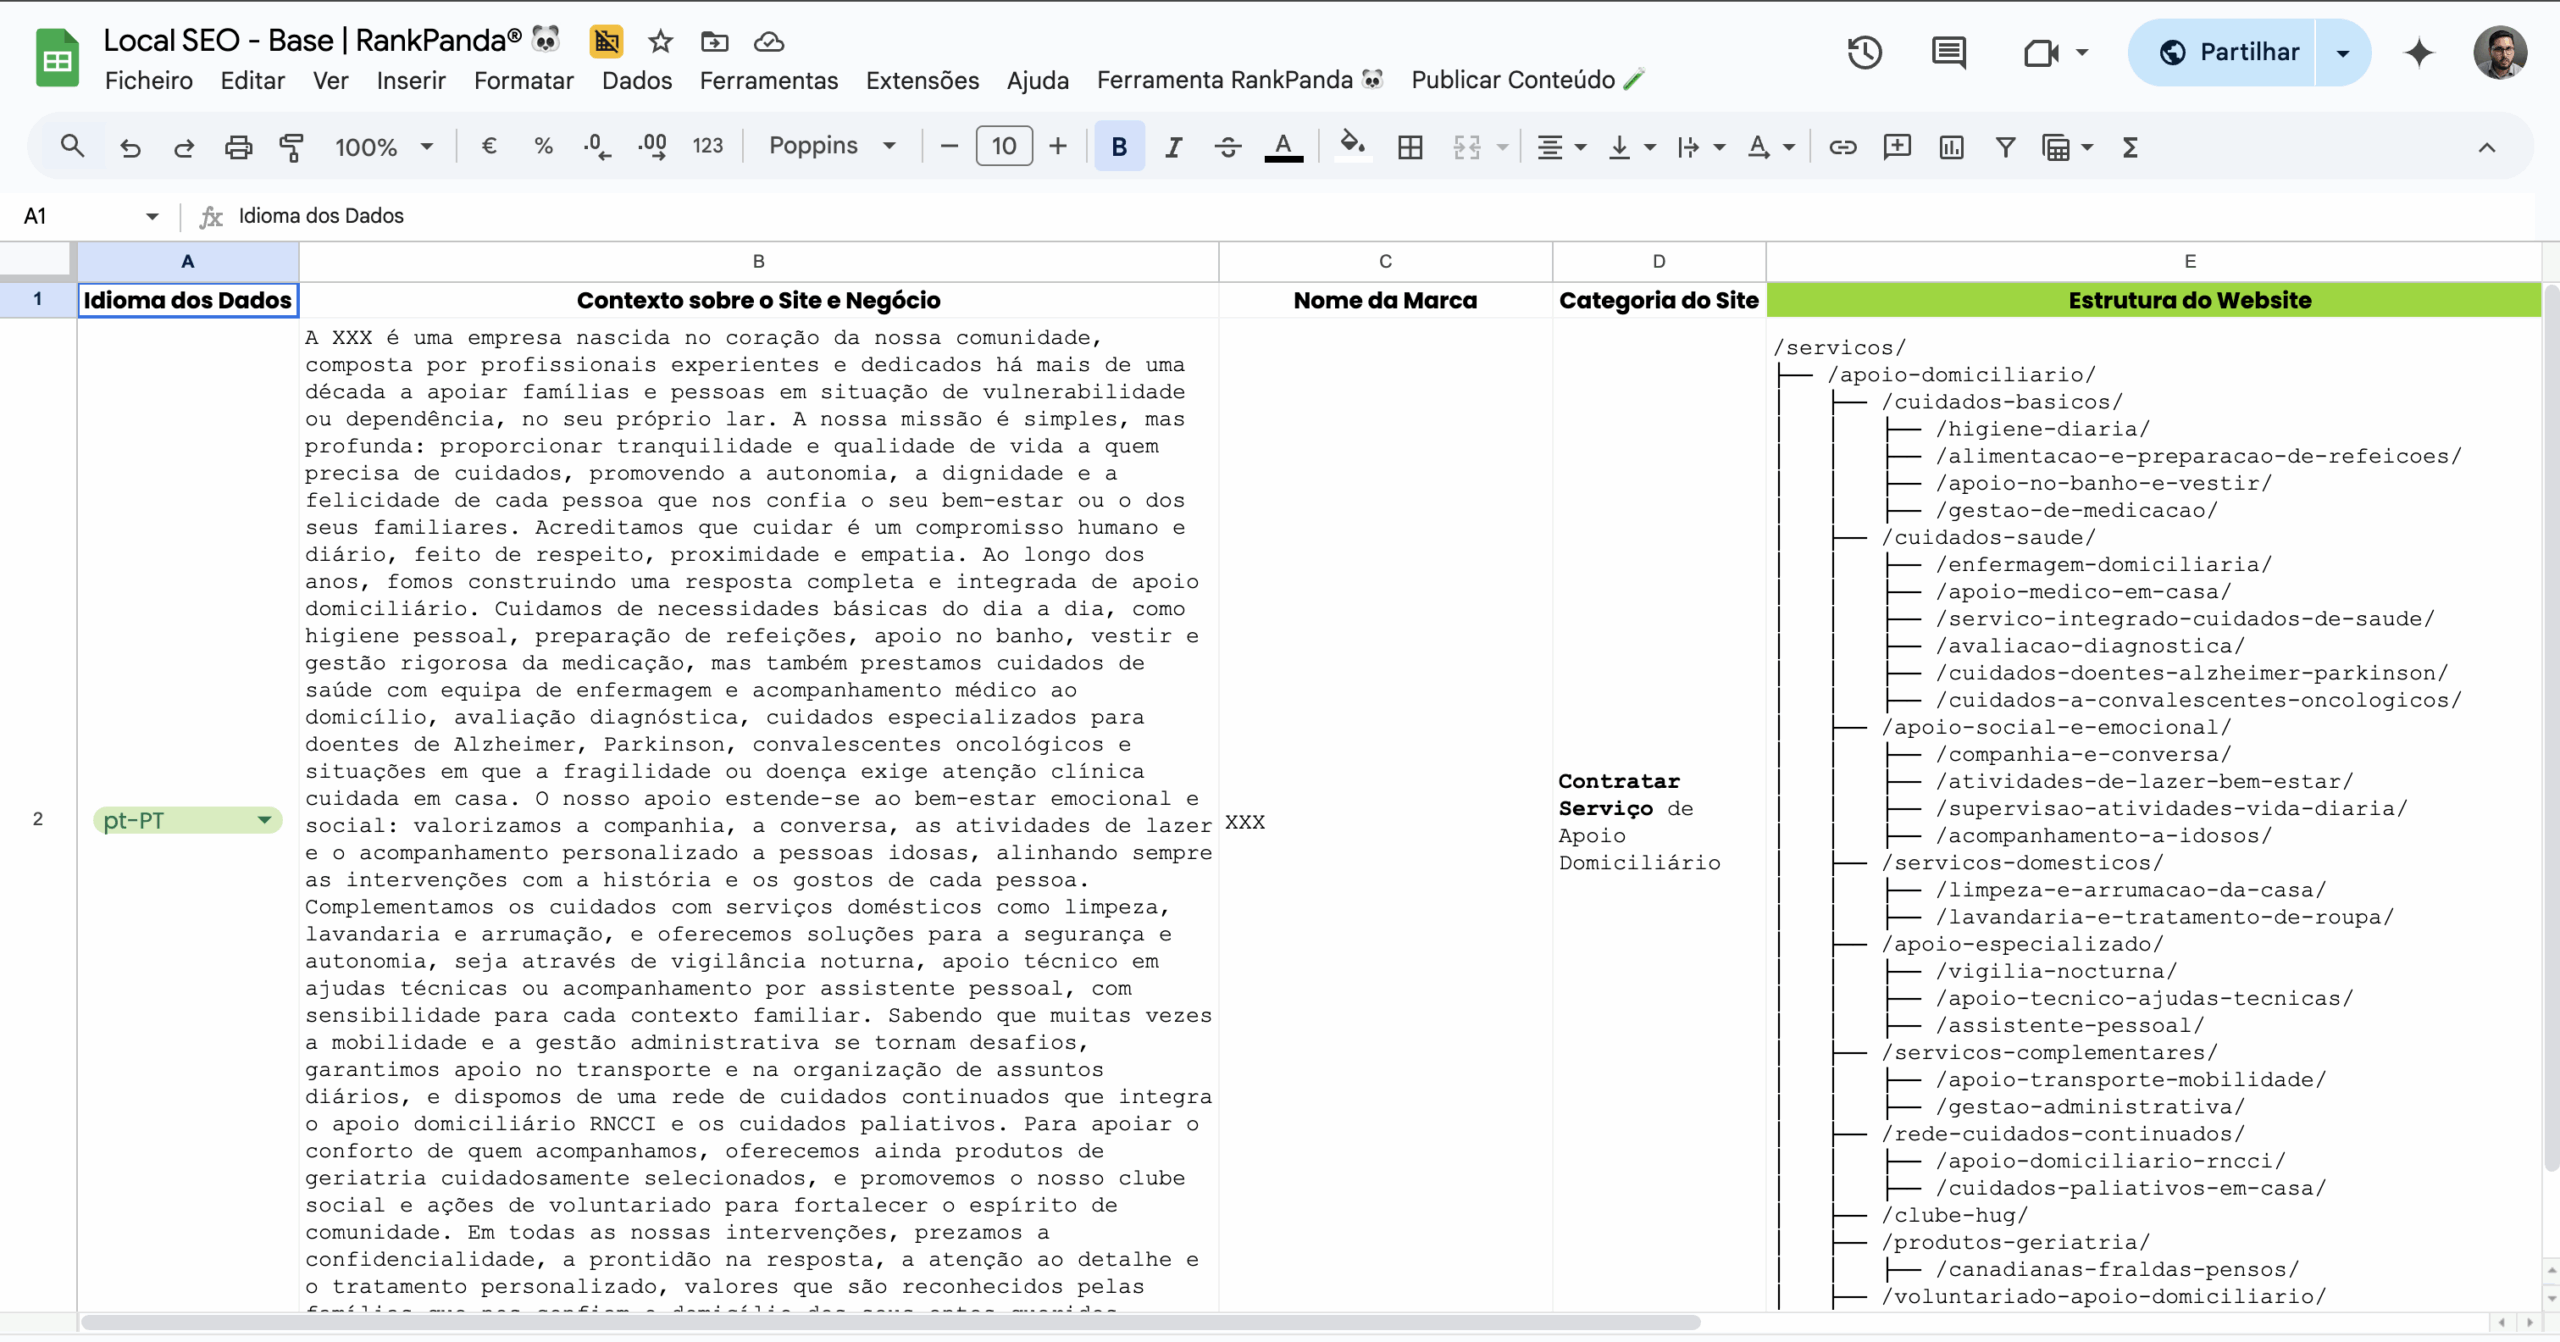Toggle bold formatting

[x=1119, y=147]
